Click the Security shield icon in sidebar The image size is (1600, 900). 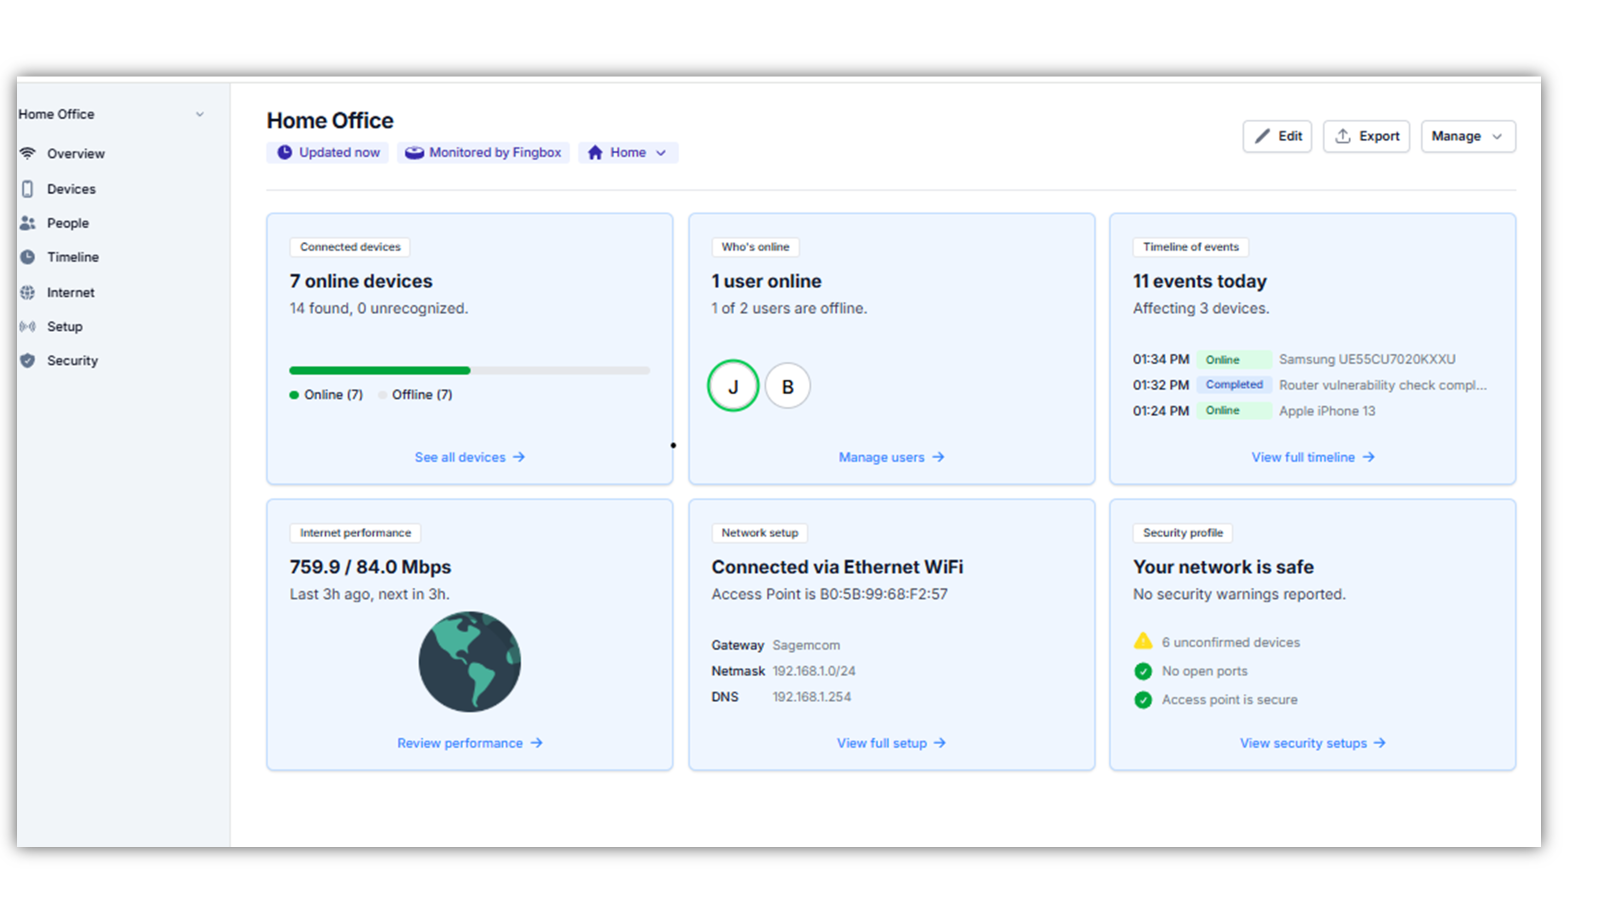click(28, 361)
